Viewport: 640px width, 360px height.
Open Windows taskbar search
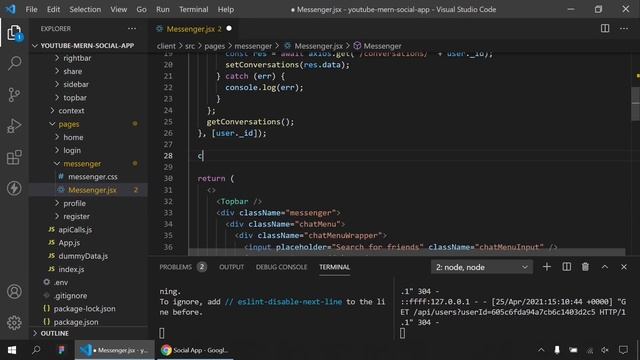pyautogui.click(x=36, y=350)
